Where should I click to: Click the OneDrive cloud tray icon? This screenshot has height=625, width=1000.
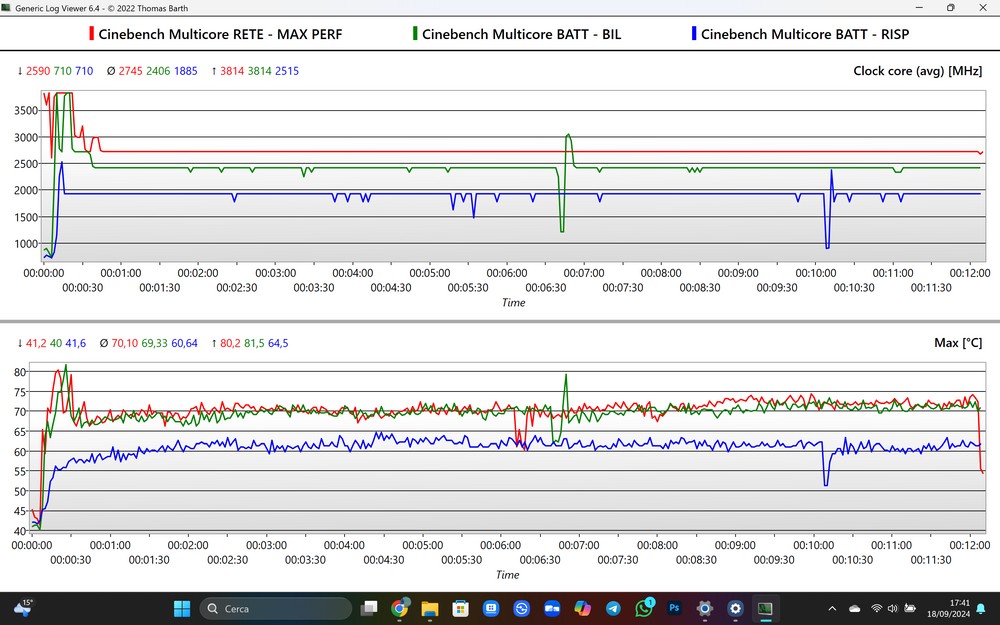coord(855,608)
